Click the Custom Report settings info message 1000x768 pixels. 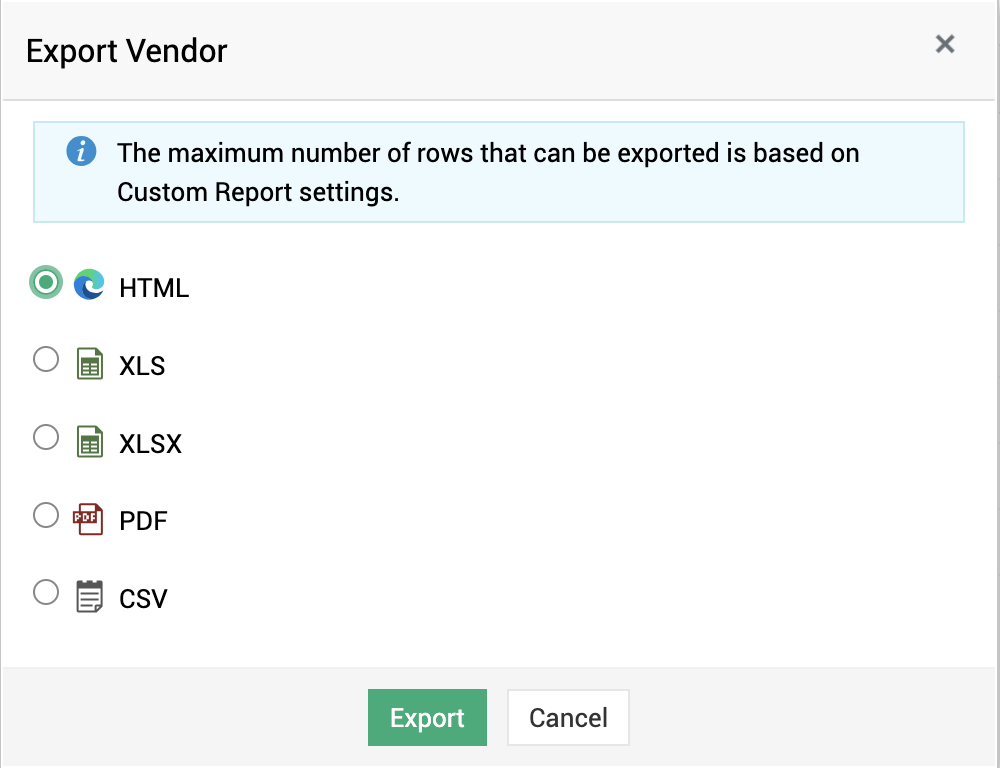click(x=488, y=172)
